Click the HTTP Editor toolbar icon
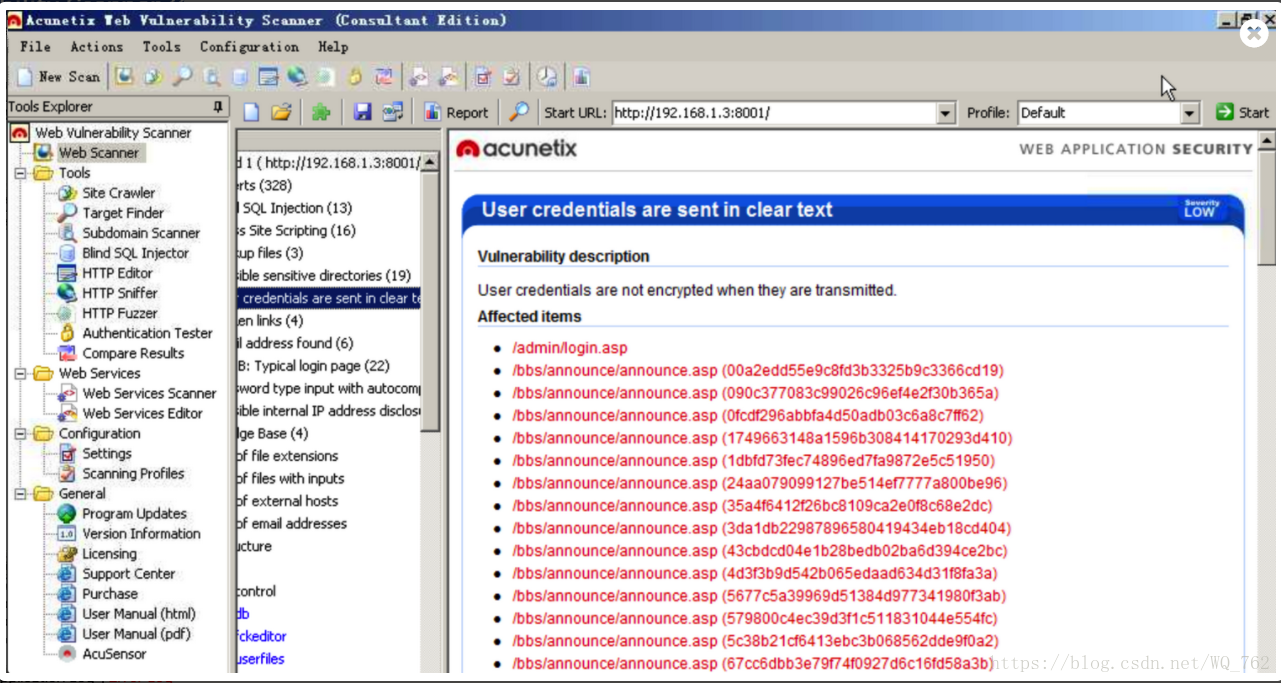This screenshot has width=1281, height=683. (268, 76)
